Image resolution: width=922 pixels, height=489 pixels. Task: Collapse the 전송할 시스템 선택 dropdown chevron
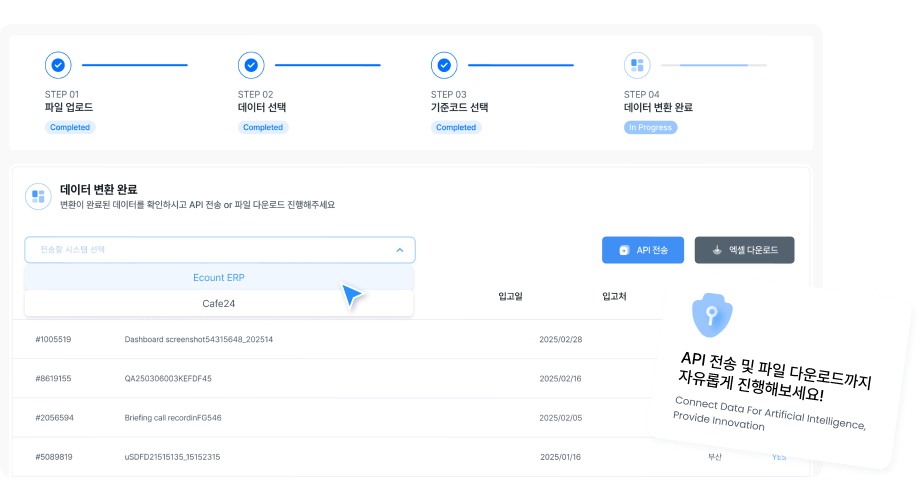pyautogui.click(x=400, y=250)
